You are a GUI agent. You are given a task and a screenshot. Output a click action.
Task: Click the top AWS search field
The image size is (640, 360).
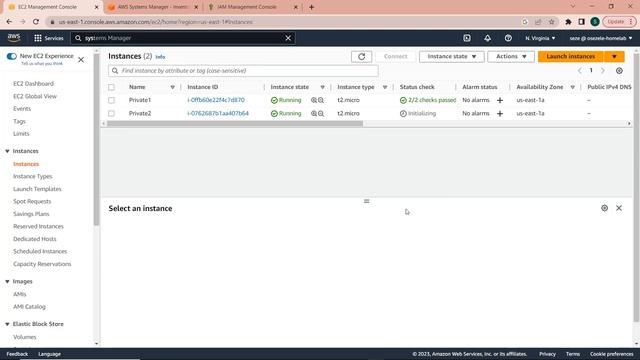[183, 38]
